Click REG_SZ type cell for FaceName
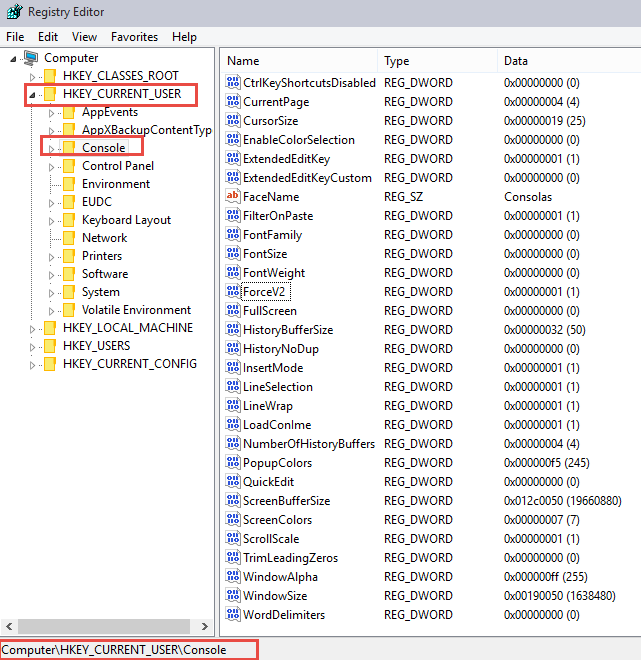Viewport: 641px width, 660px height. (x=403, y=197)
